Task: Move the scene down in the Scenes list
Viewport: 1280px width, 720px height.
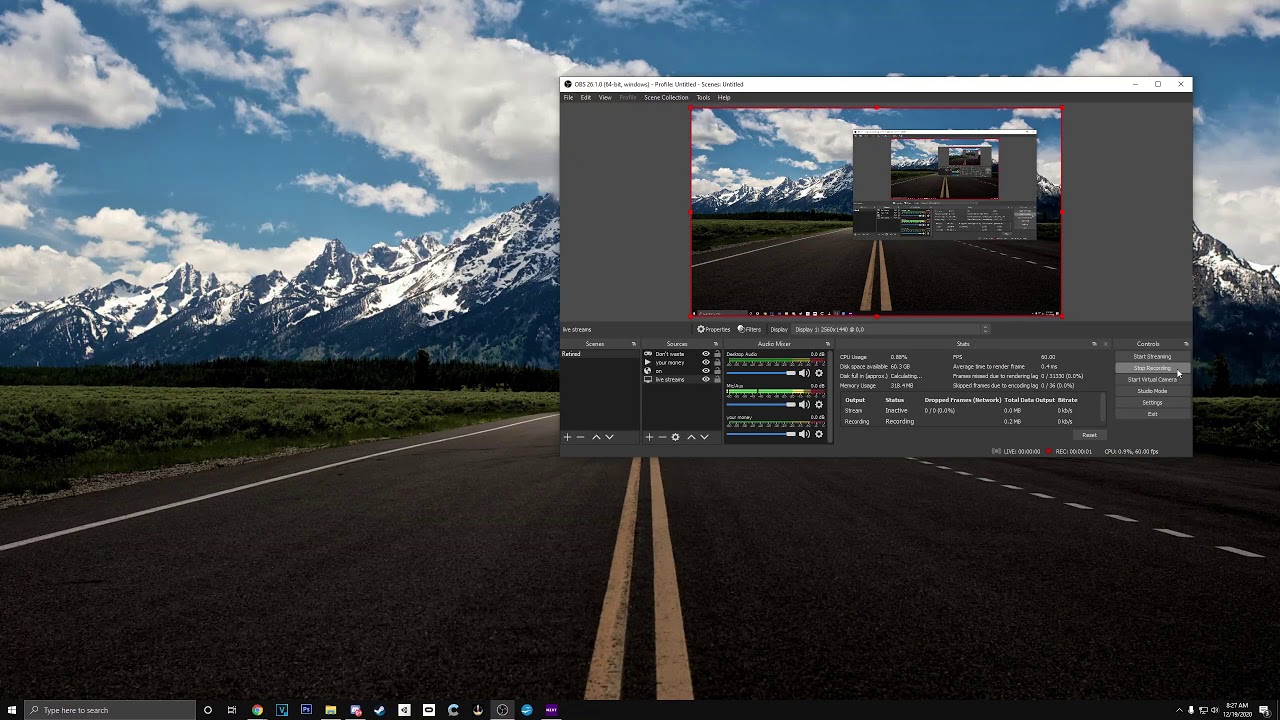Action: pos(609,437)
